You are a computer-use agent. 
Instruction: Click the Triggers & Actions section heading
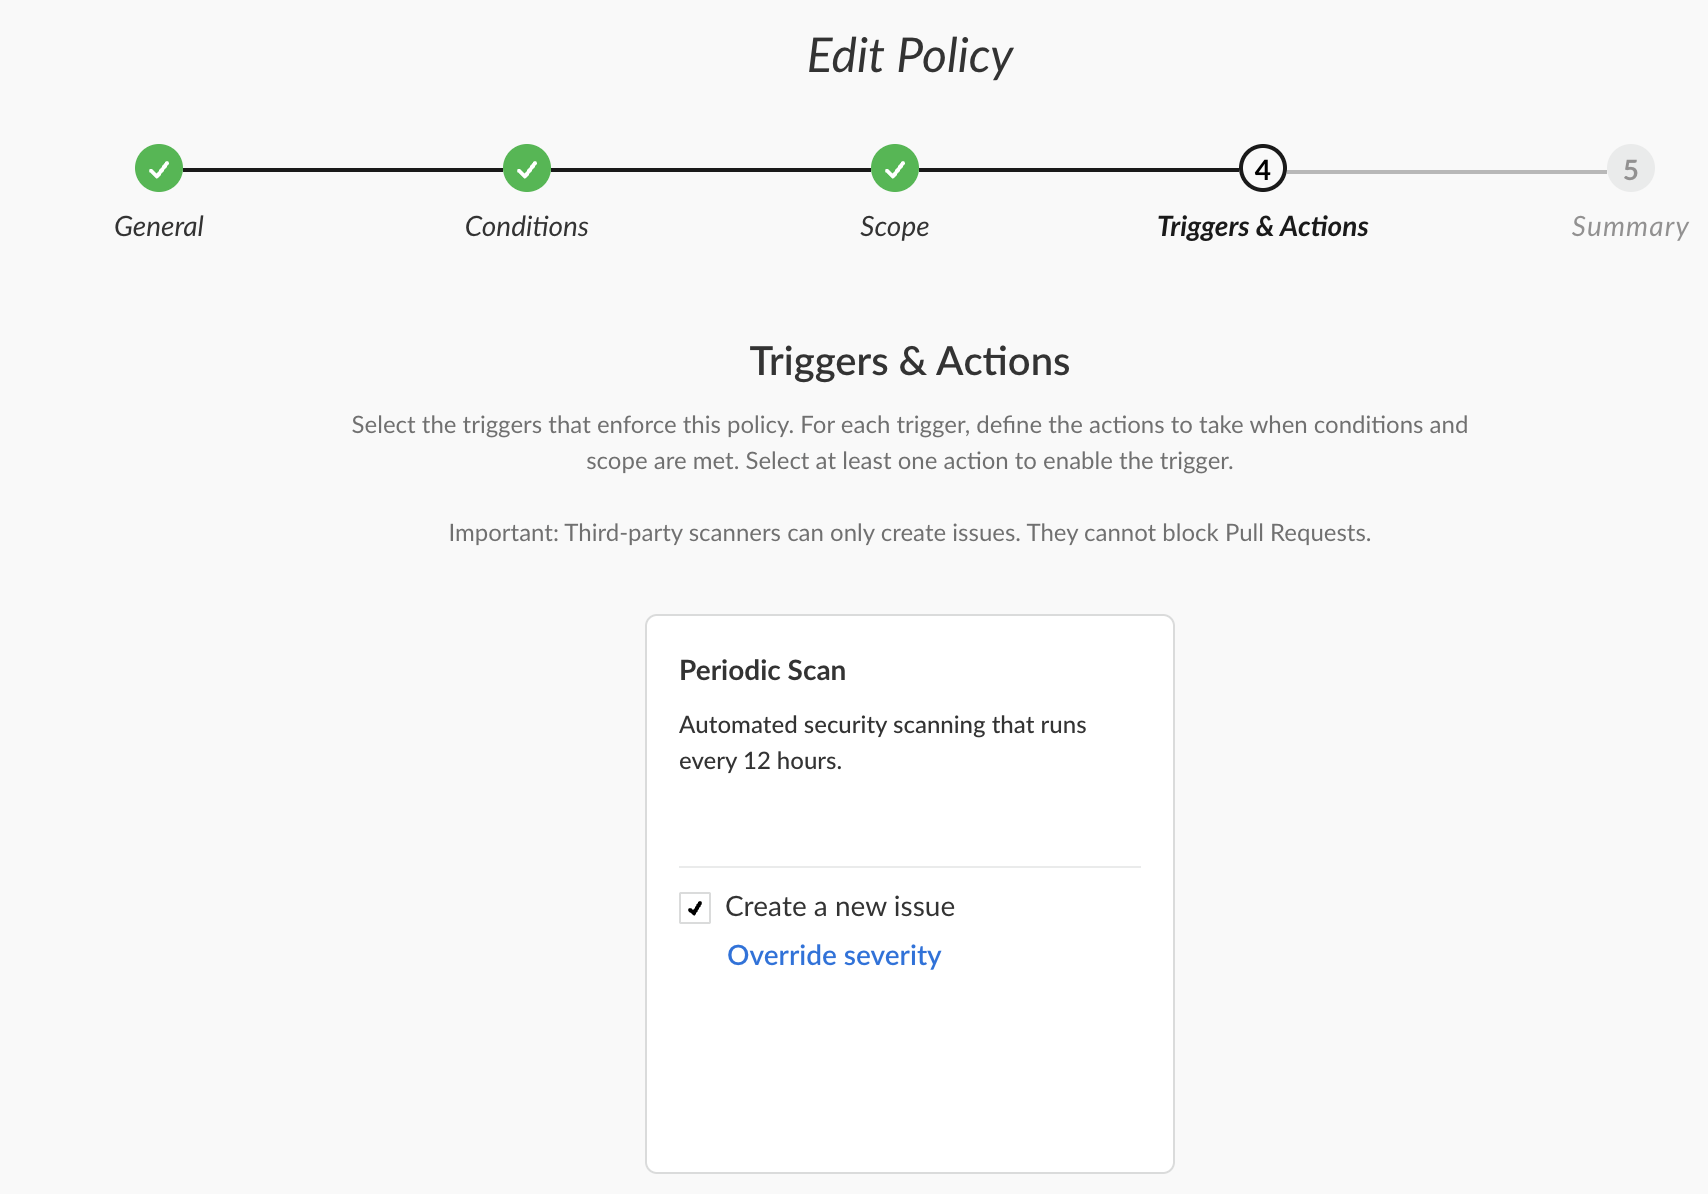pyautogui.click(x=910, y=362)
